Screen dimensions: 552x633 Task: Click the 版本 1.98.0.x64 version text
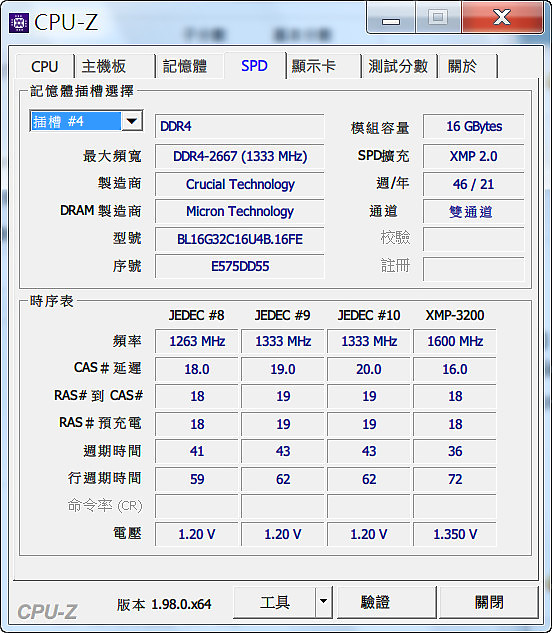tap(164, 604)
